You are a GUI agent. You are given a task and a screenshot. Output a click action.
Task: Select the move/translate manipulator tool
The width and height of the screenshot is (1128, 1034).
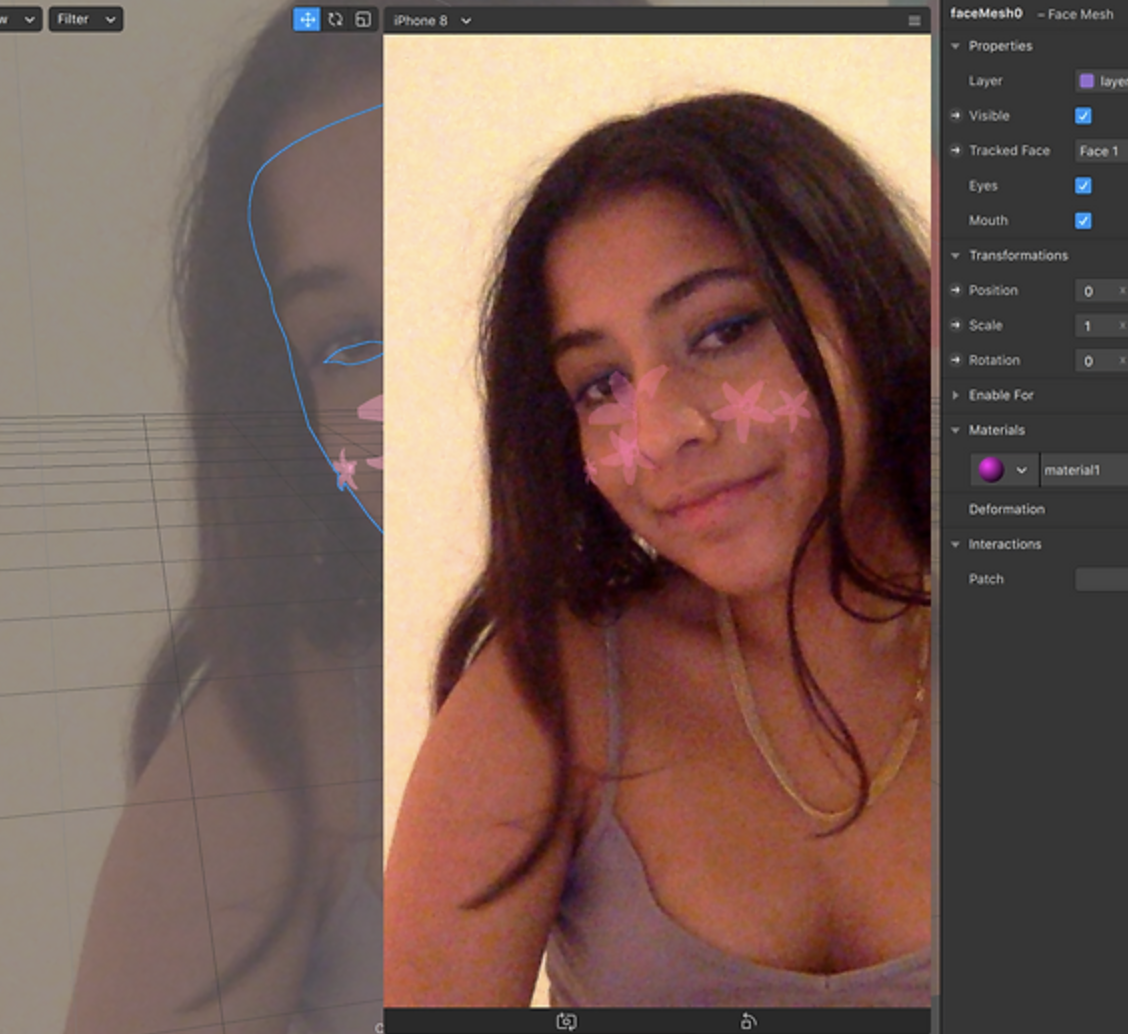point(306,19)
